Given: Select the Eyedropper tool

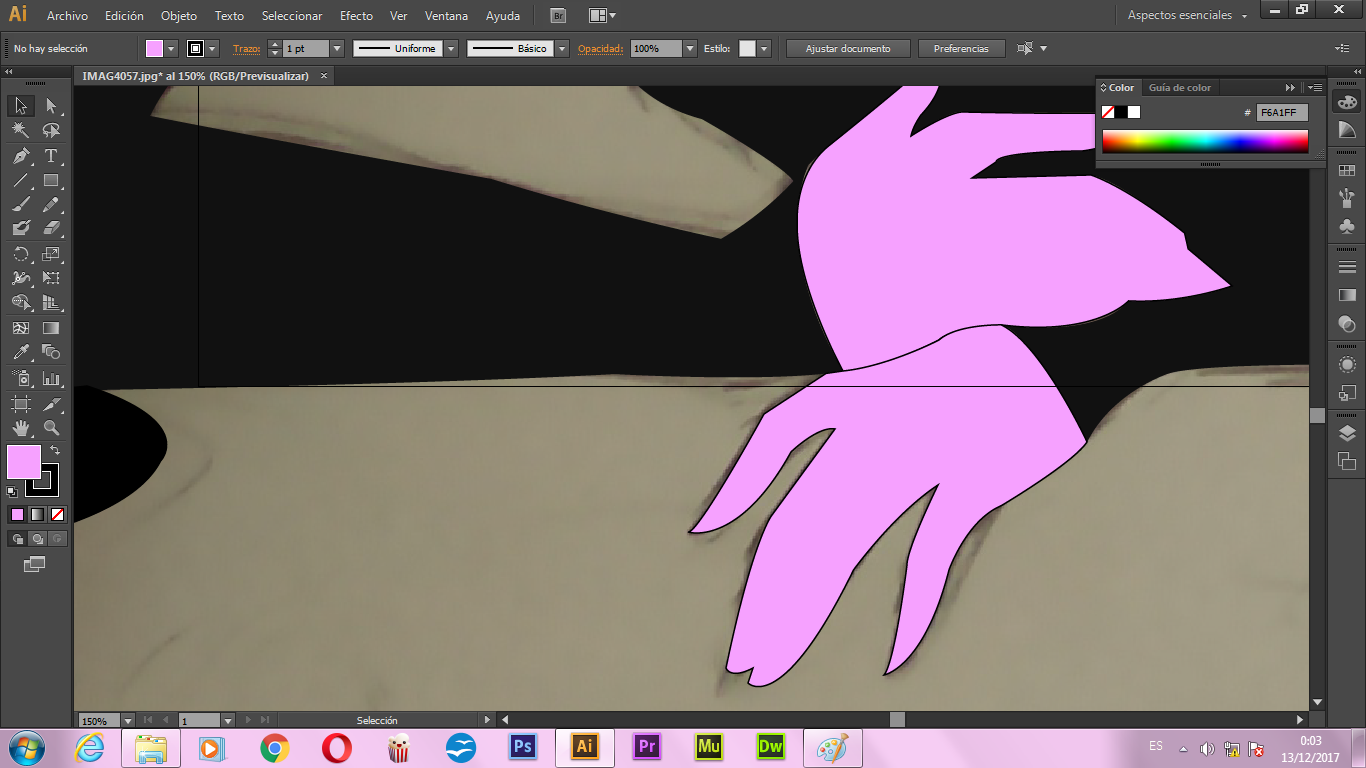Looking at the screenshot, I should tap(20, 352).
